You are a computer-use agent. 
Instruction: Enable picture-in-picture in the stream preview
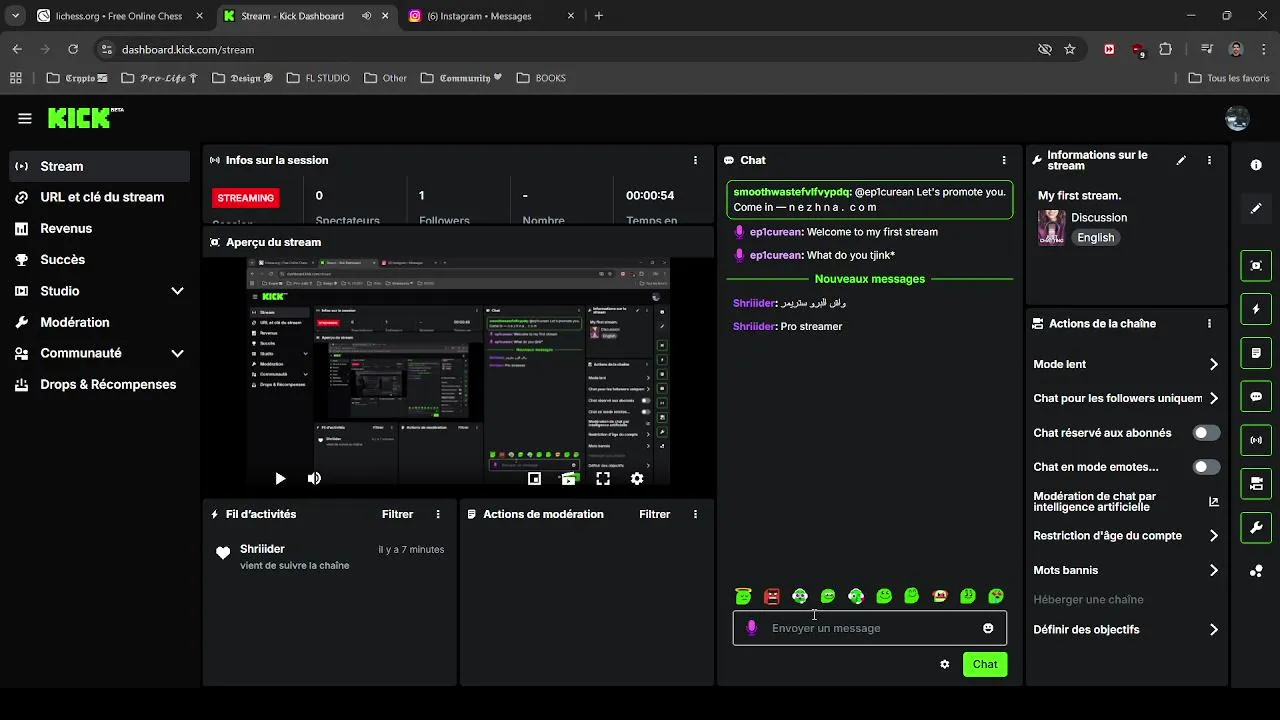[x=534, y=479]
